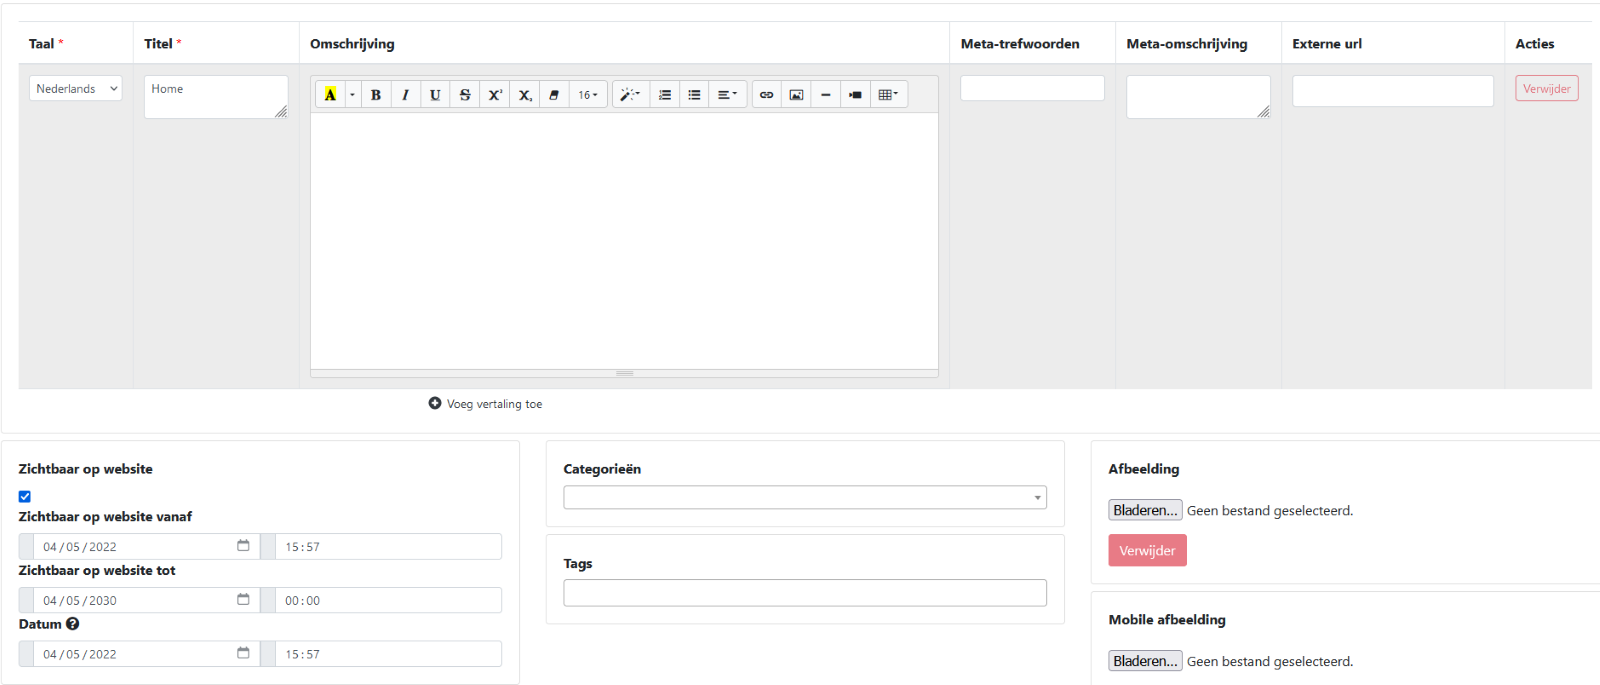Click Bladeren button under Afbeelding

(1145, 510)
